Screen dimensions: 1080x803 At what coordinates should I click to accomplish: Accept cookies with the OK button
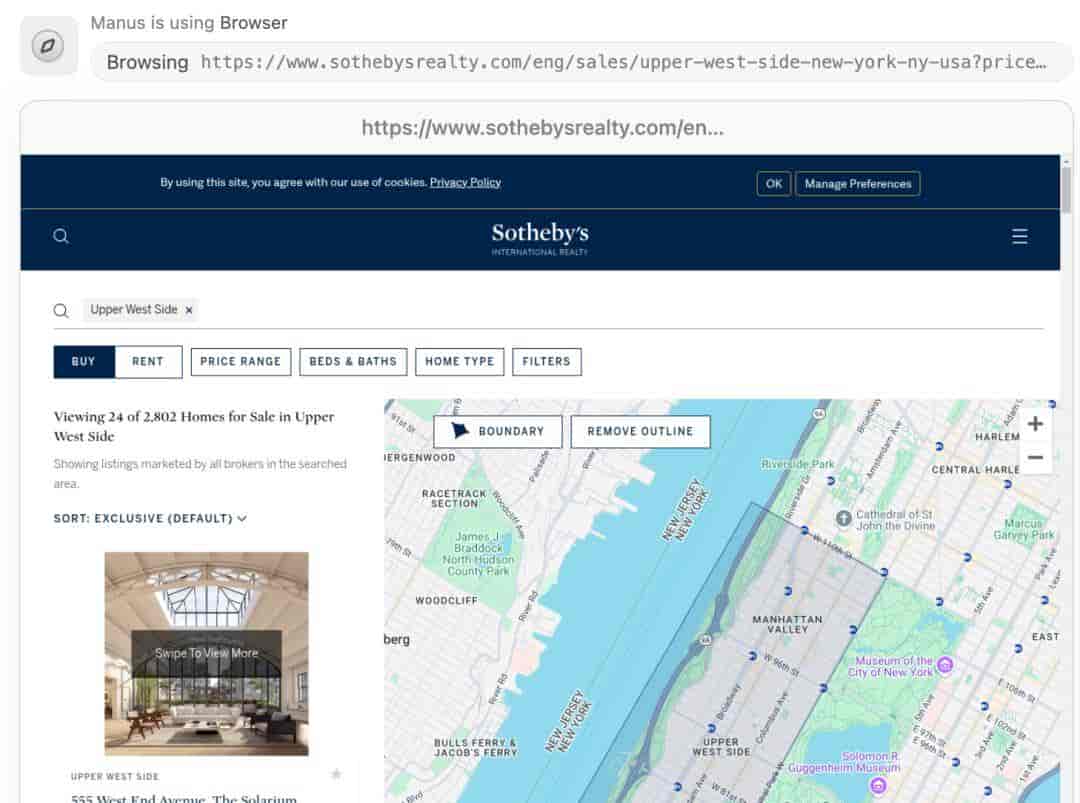pos(773,184)
